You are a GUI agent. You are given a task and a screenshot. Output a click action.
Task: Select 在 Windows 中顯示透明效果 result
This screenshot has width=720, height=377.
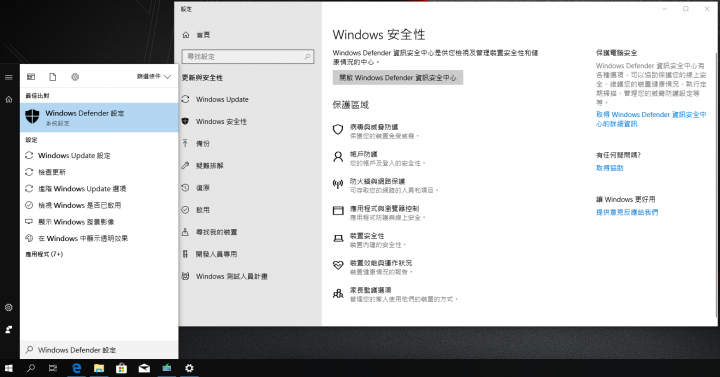(x=99, y=238)
